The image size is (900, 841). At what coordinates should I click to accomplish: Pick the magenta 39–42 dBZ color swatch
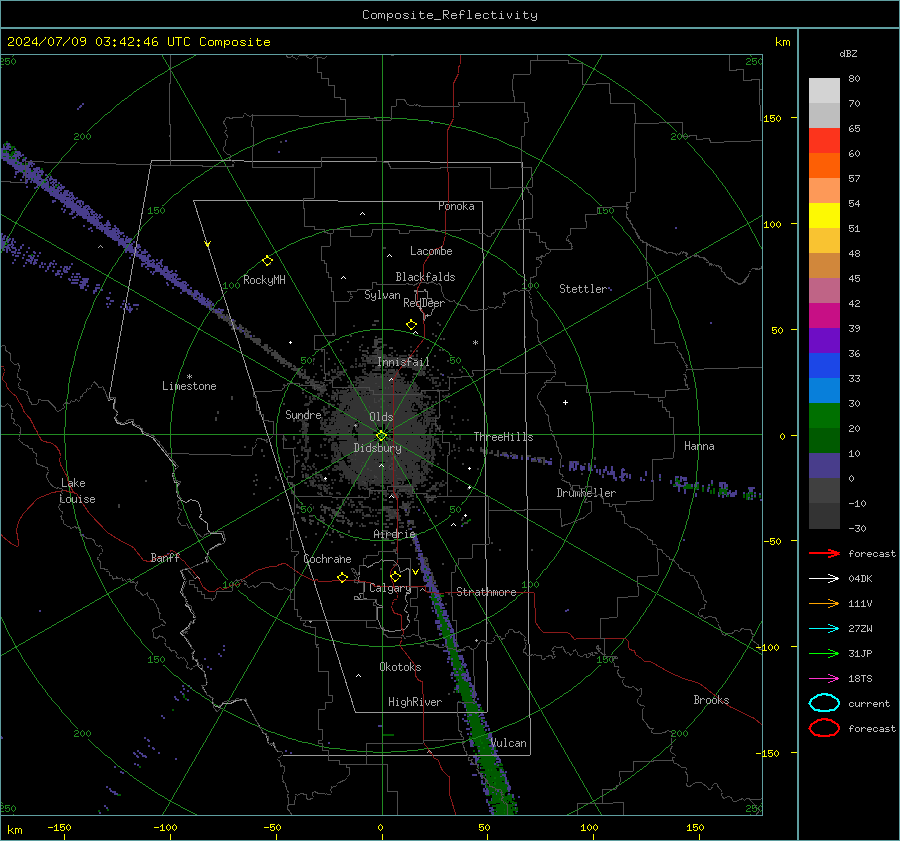(x=824, y=316)
